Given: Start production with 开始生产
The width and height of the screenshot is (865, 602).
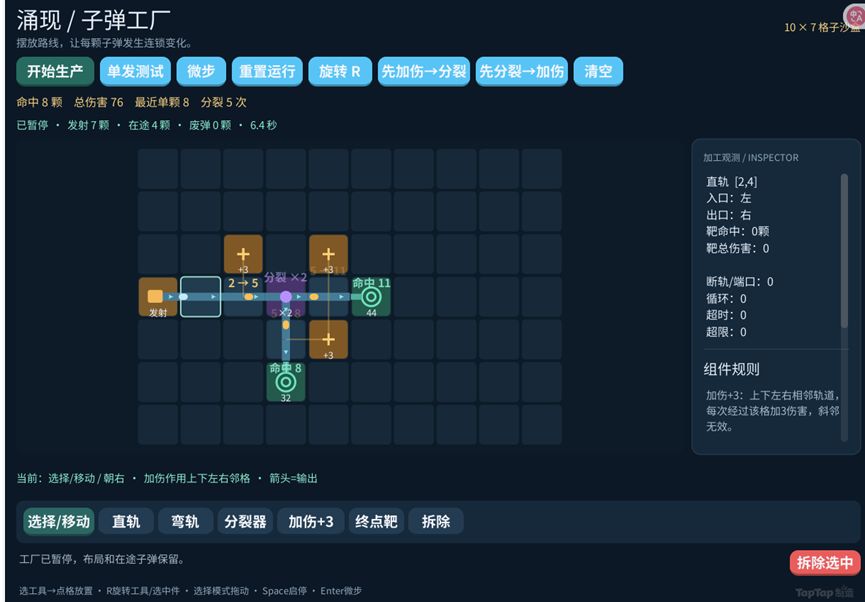Looking at the screenshot, I should [55, 71].
